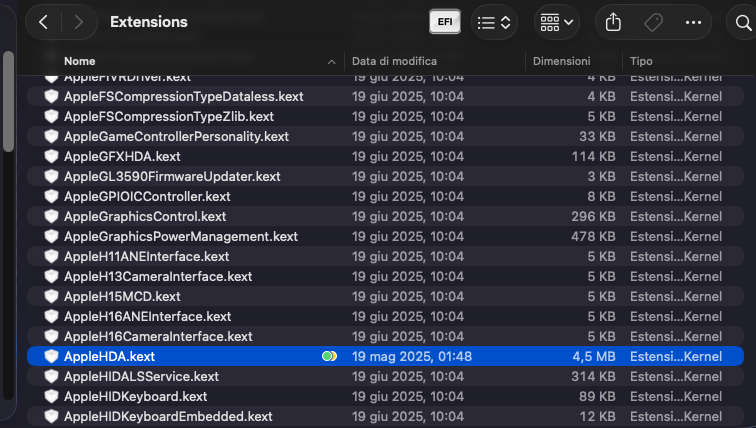Click the shield icon of AppleGraphicsPowerManagement.kext
Image resolution: width=756 pixels, height=428 pixels.
[51, 237]
